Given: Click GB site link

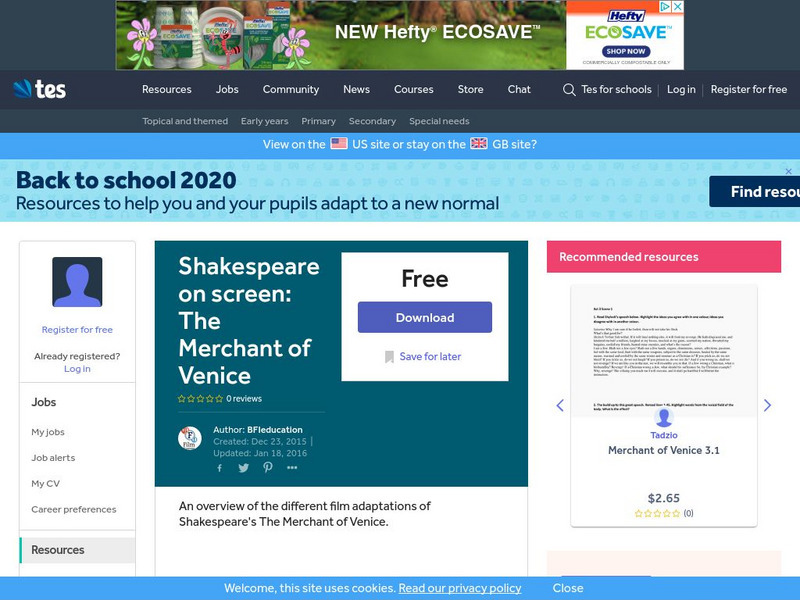Looking at the screenshot, I should (511, 144).
